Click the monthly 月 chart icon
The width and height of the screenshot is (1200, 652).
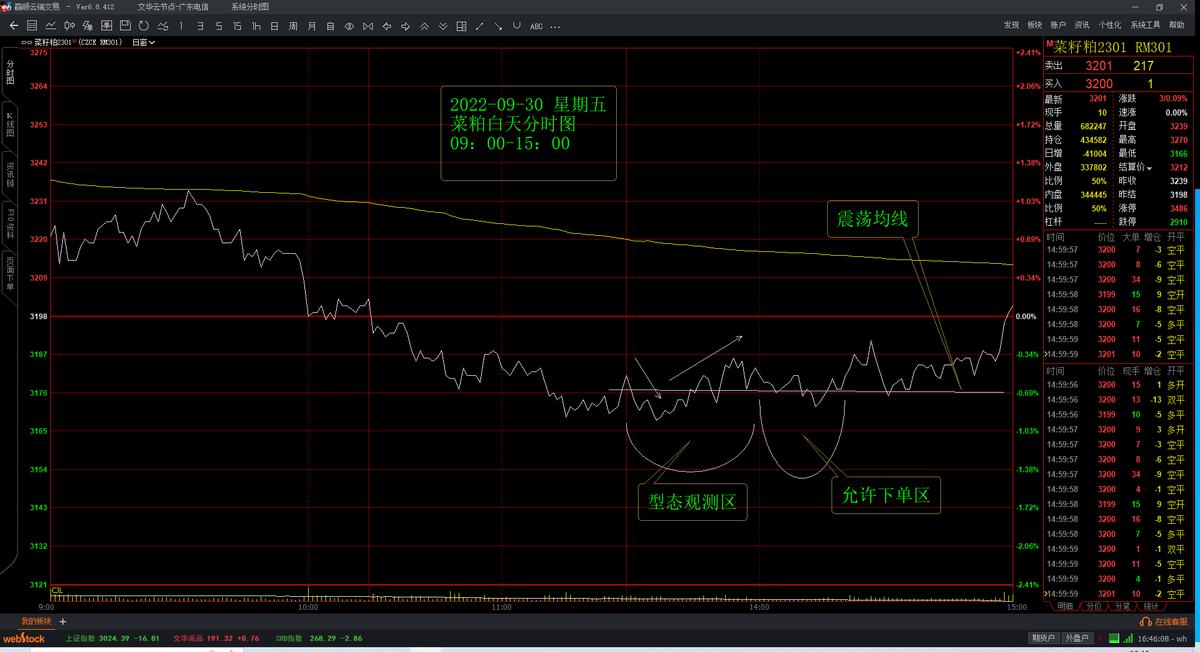coord(310,26)
